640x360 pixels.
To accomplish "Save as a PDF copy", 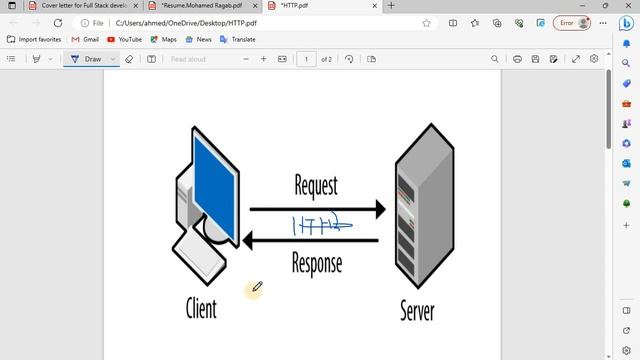I will (x=553, y=59).
